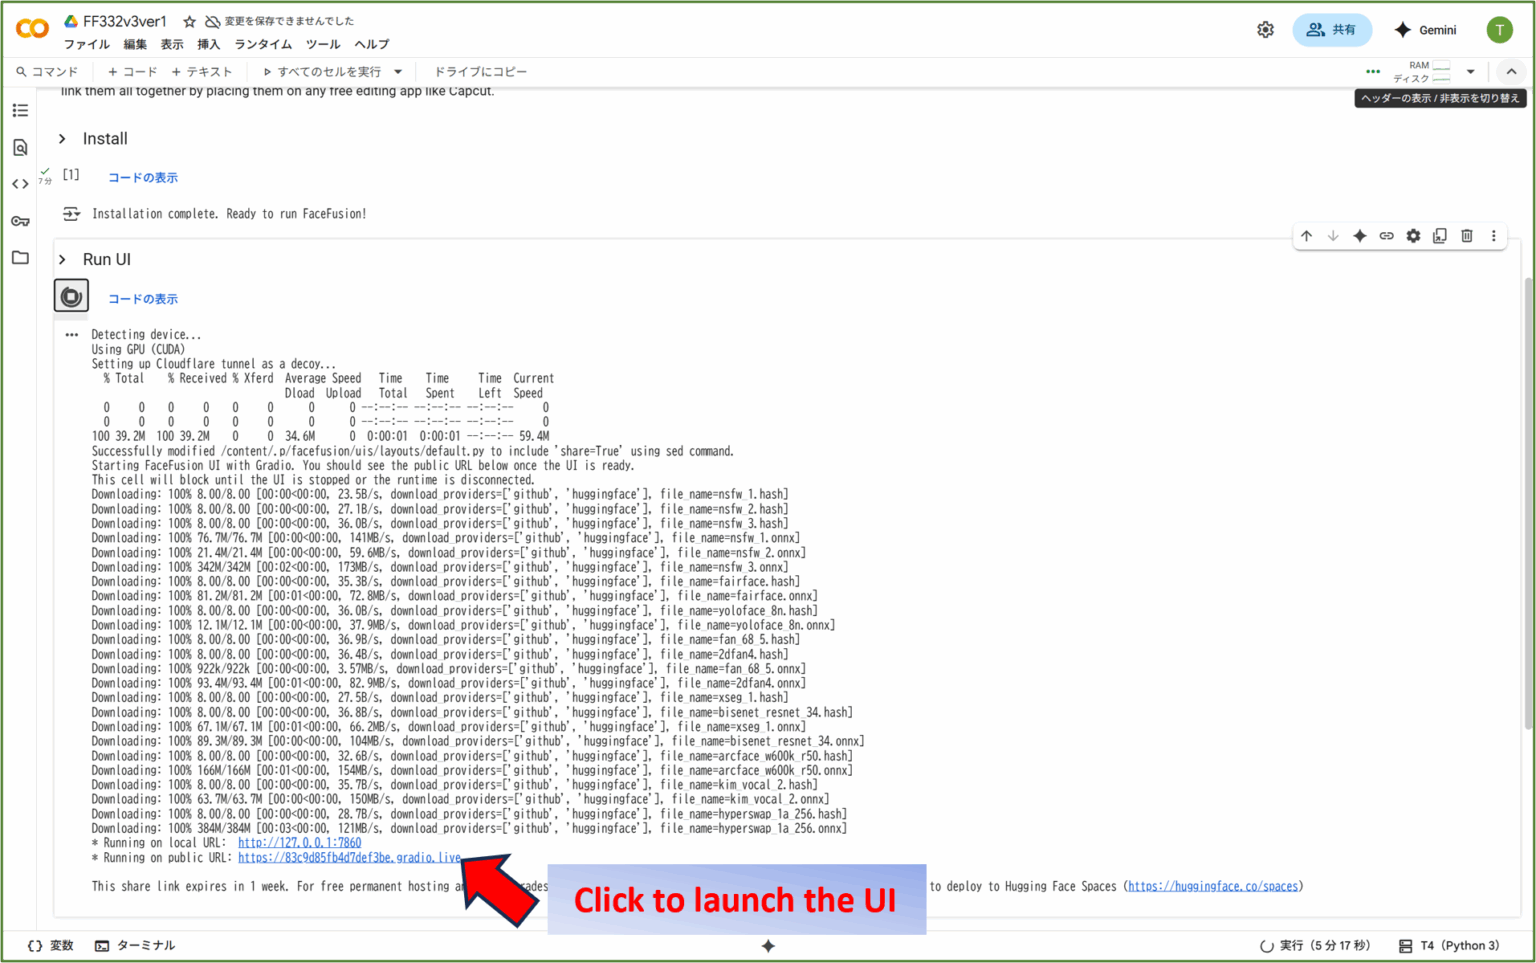Open the table of contents sidebar icon
This screenshot has width=1536, height=963.
point(20,110)
